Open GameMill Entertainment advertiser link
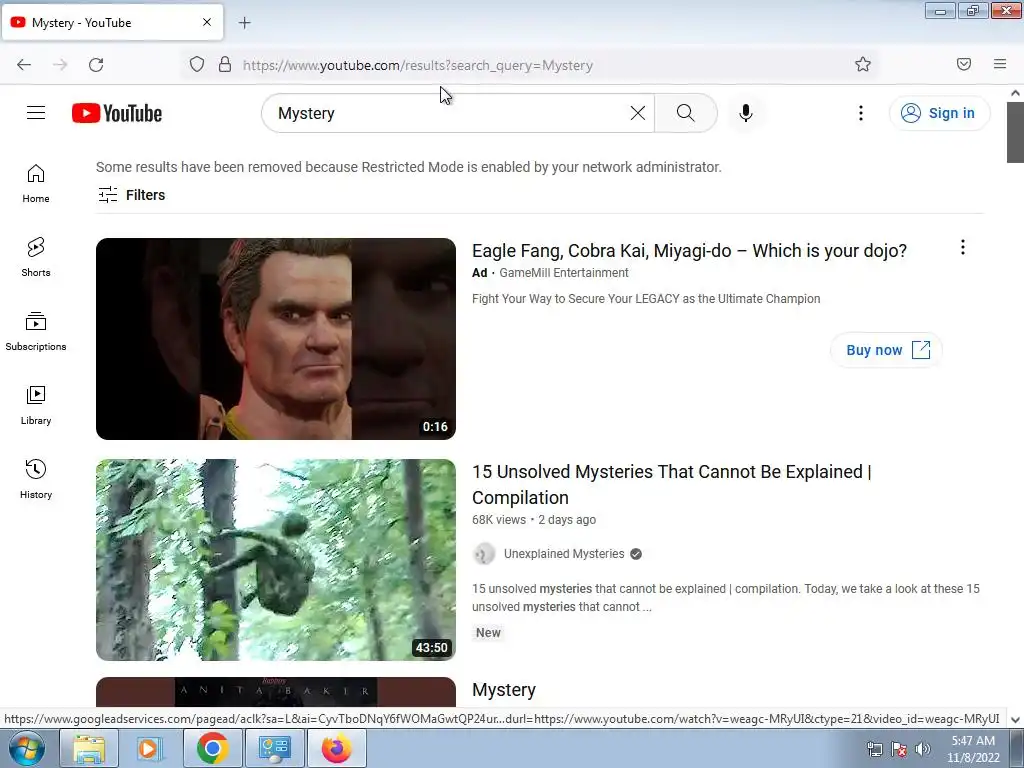 pos(564,273)
